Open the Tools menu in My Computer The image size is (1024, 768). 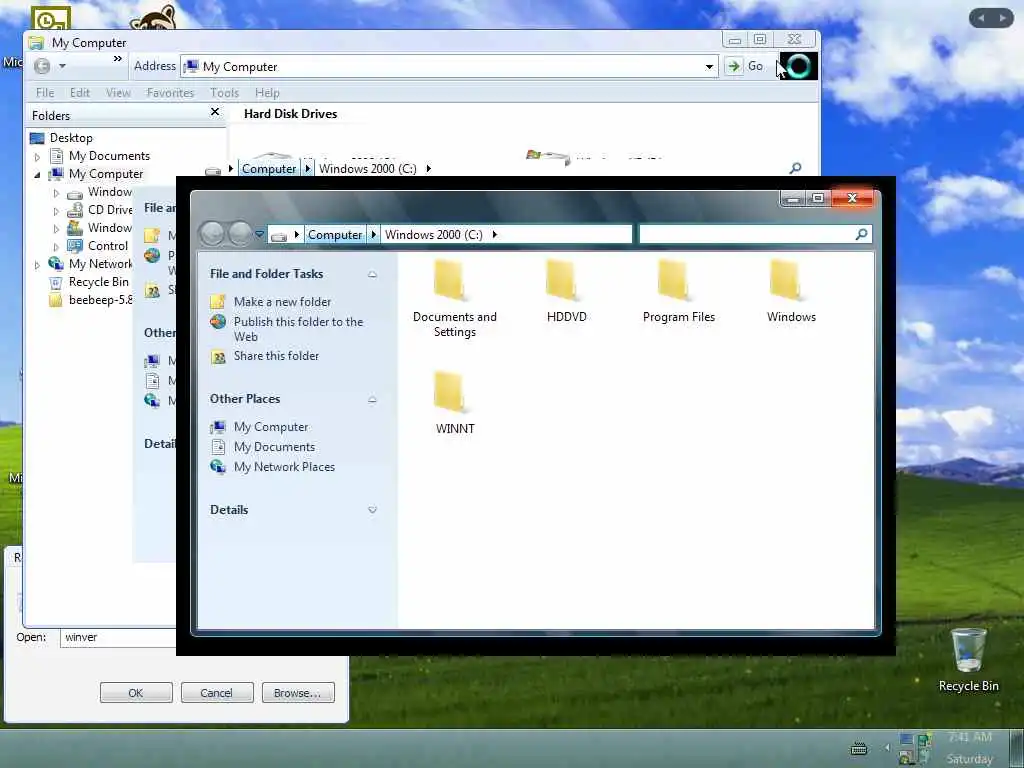tap(225, 93)
